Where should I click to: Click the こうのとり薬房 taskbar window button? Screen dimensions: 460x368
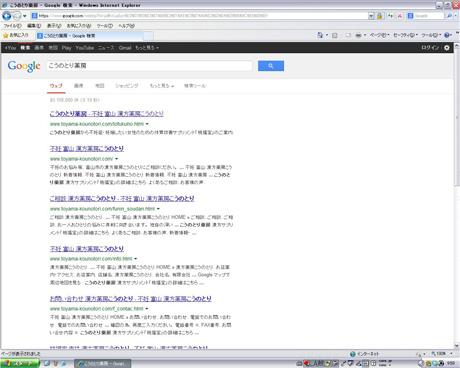103,364
